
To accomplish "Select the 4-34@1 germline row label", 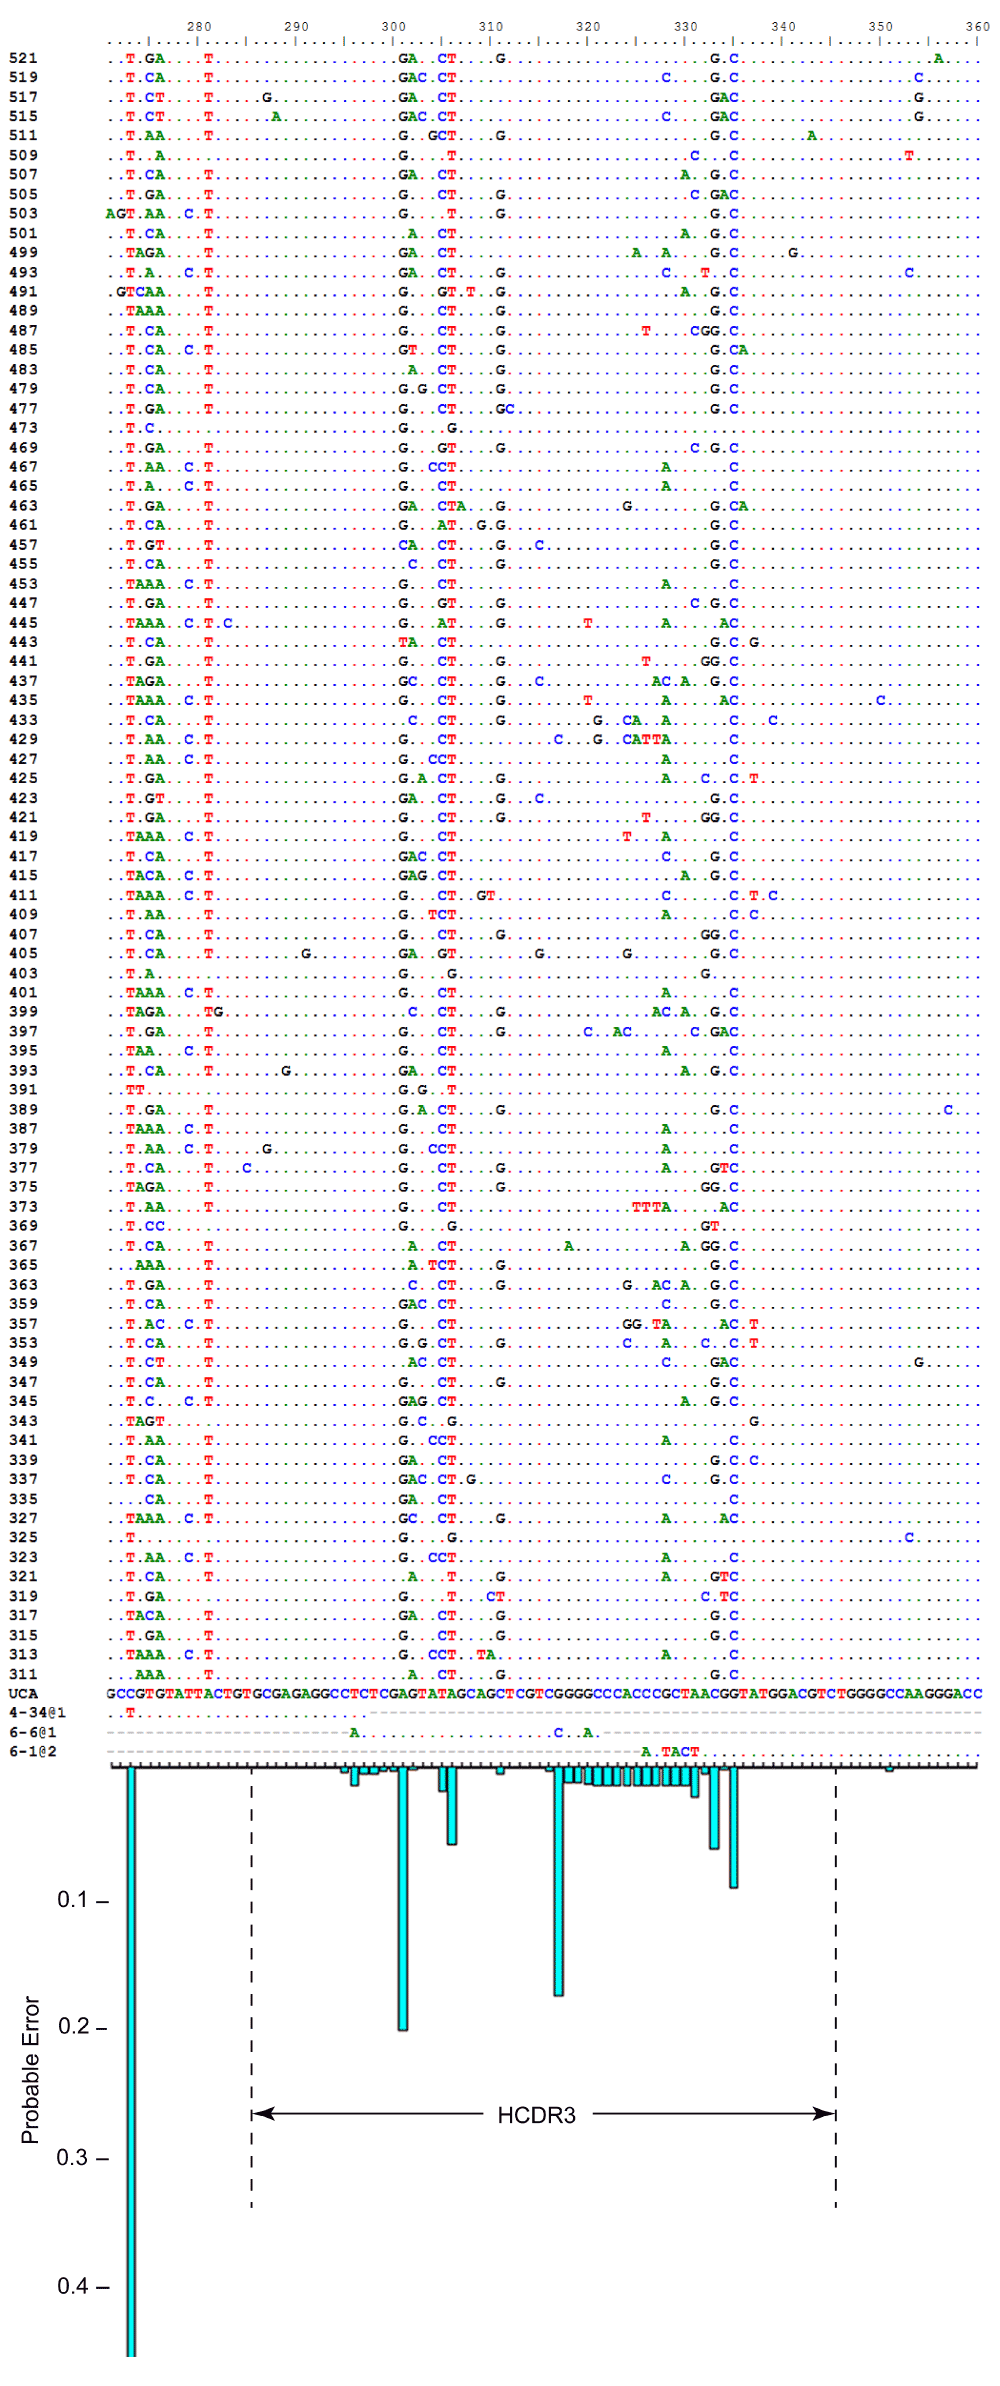I will [37, 1713].
